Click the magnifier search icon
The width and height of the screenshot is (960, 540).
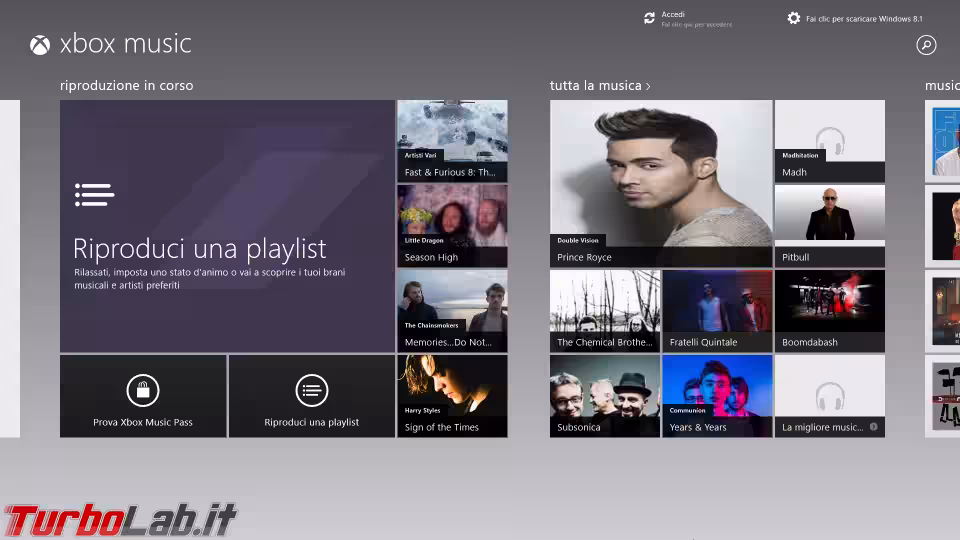point(926,45)
